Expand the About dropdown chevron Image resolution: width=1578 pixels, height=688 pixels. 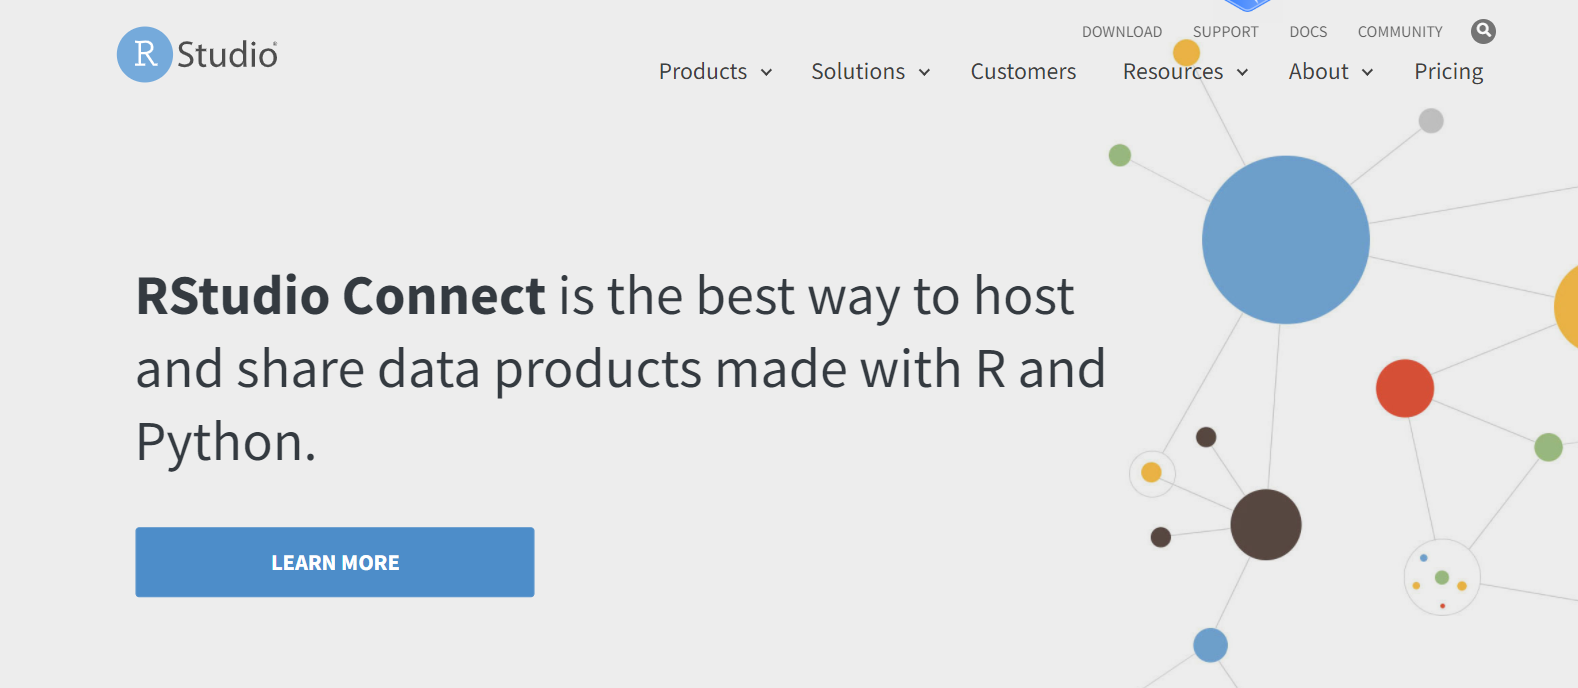tap(1367, 72)
